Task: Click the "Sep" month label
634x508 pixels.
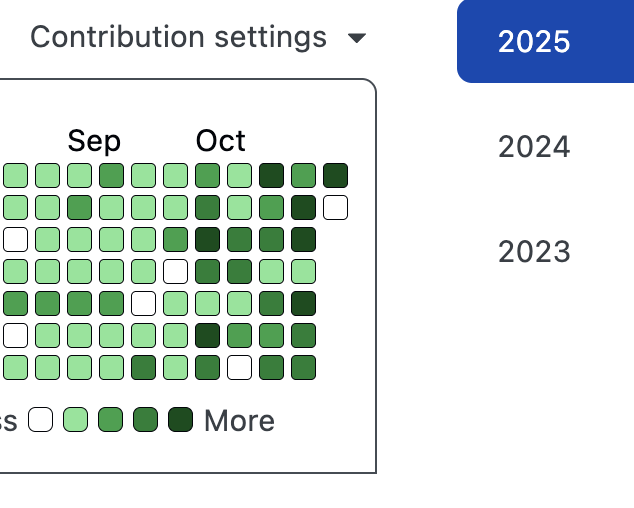Action: tap(94, 141)
